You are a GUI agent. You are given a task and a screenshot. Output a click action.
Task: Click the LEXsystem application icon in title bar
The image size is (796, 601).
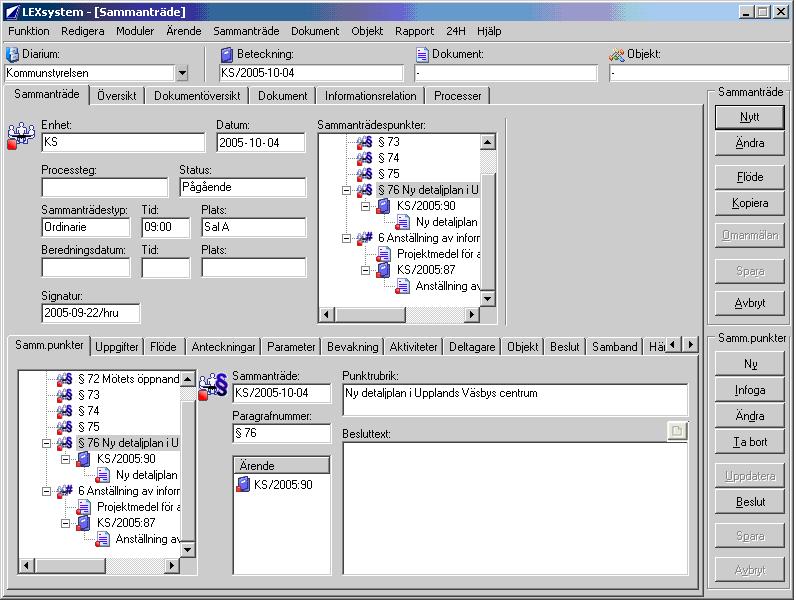pos(12,12)
